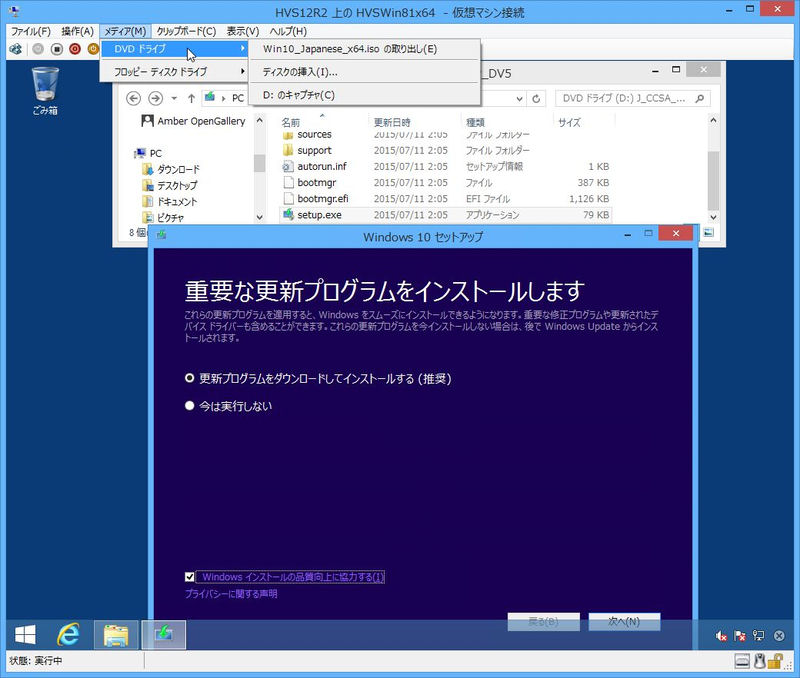
Task: Select the ごみ箱 recycle bin desktop icon
Action: (x=45, y=91)
